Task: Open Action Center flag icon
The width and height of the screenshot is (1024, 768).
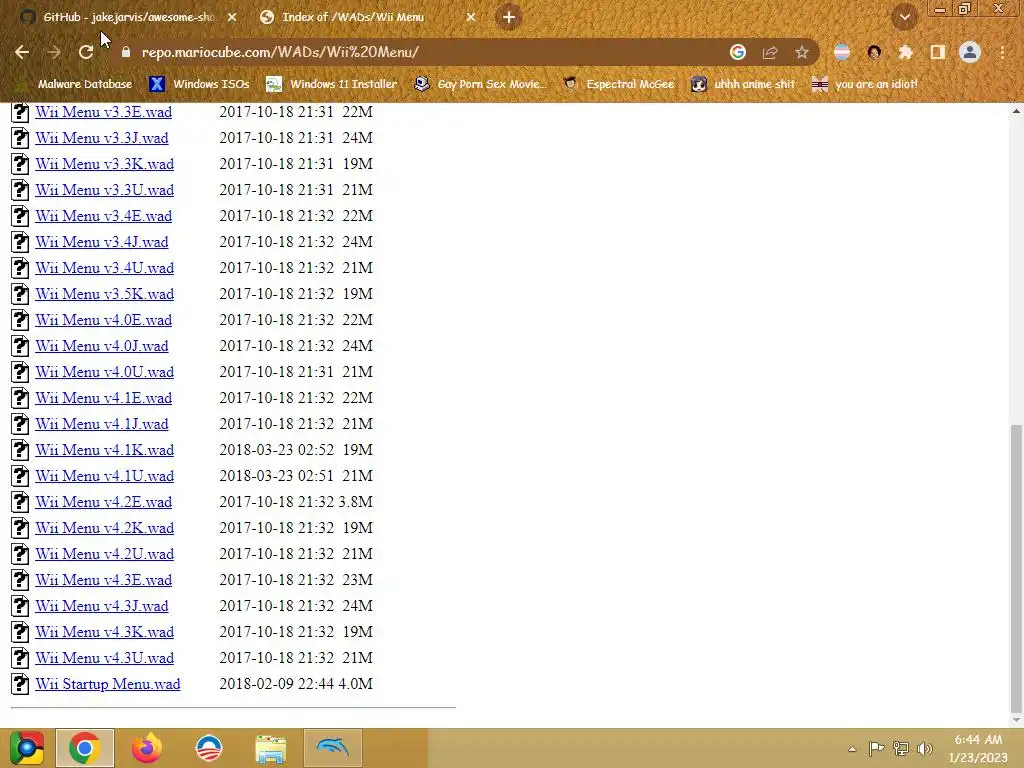Action: pyautogui.click(x=876, y=748)
